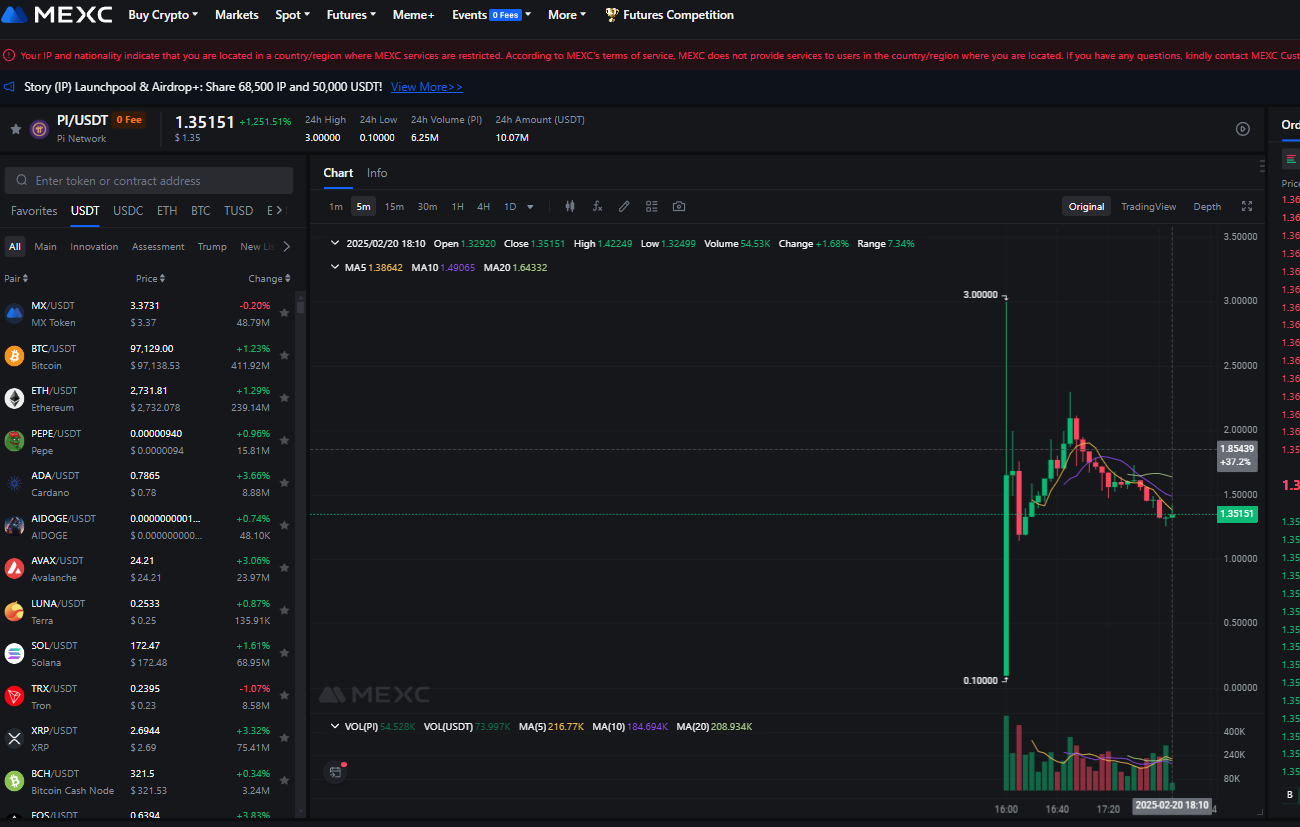
Task: Click the pair list scrollbar up arrow
Action: click(x=301, y=298)
